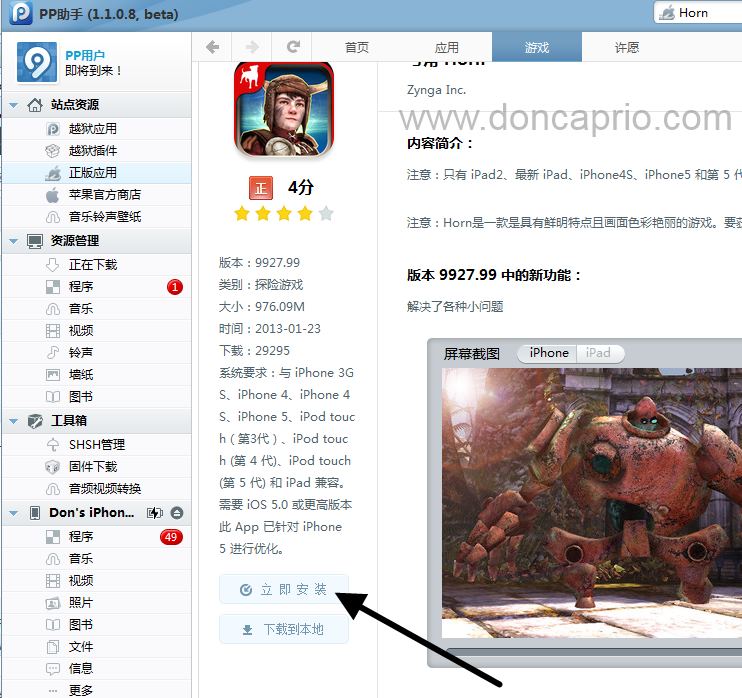Click the fifth grey rating star
Image resolution: width=742 pixels, height=698 pixels.
click(x=326, y=214)
